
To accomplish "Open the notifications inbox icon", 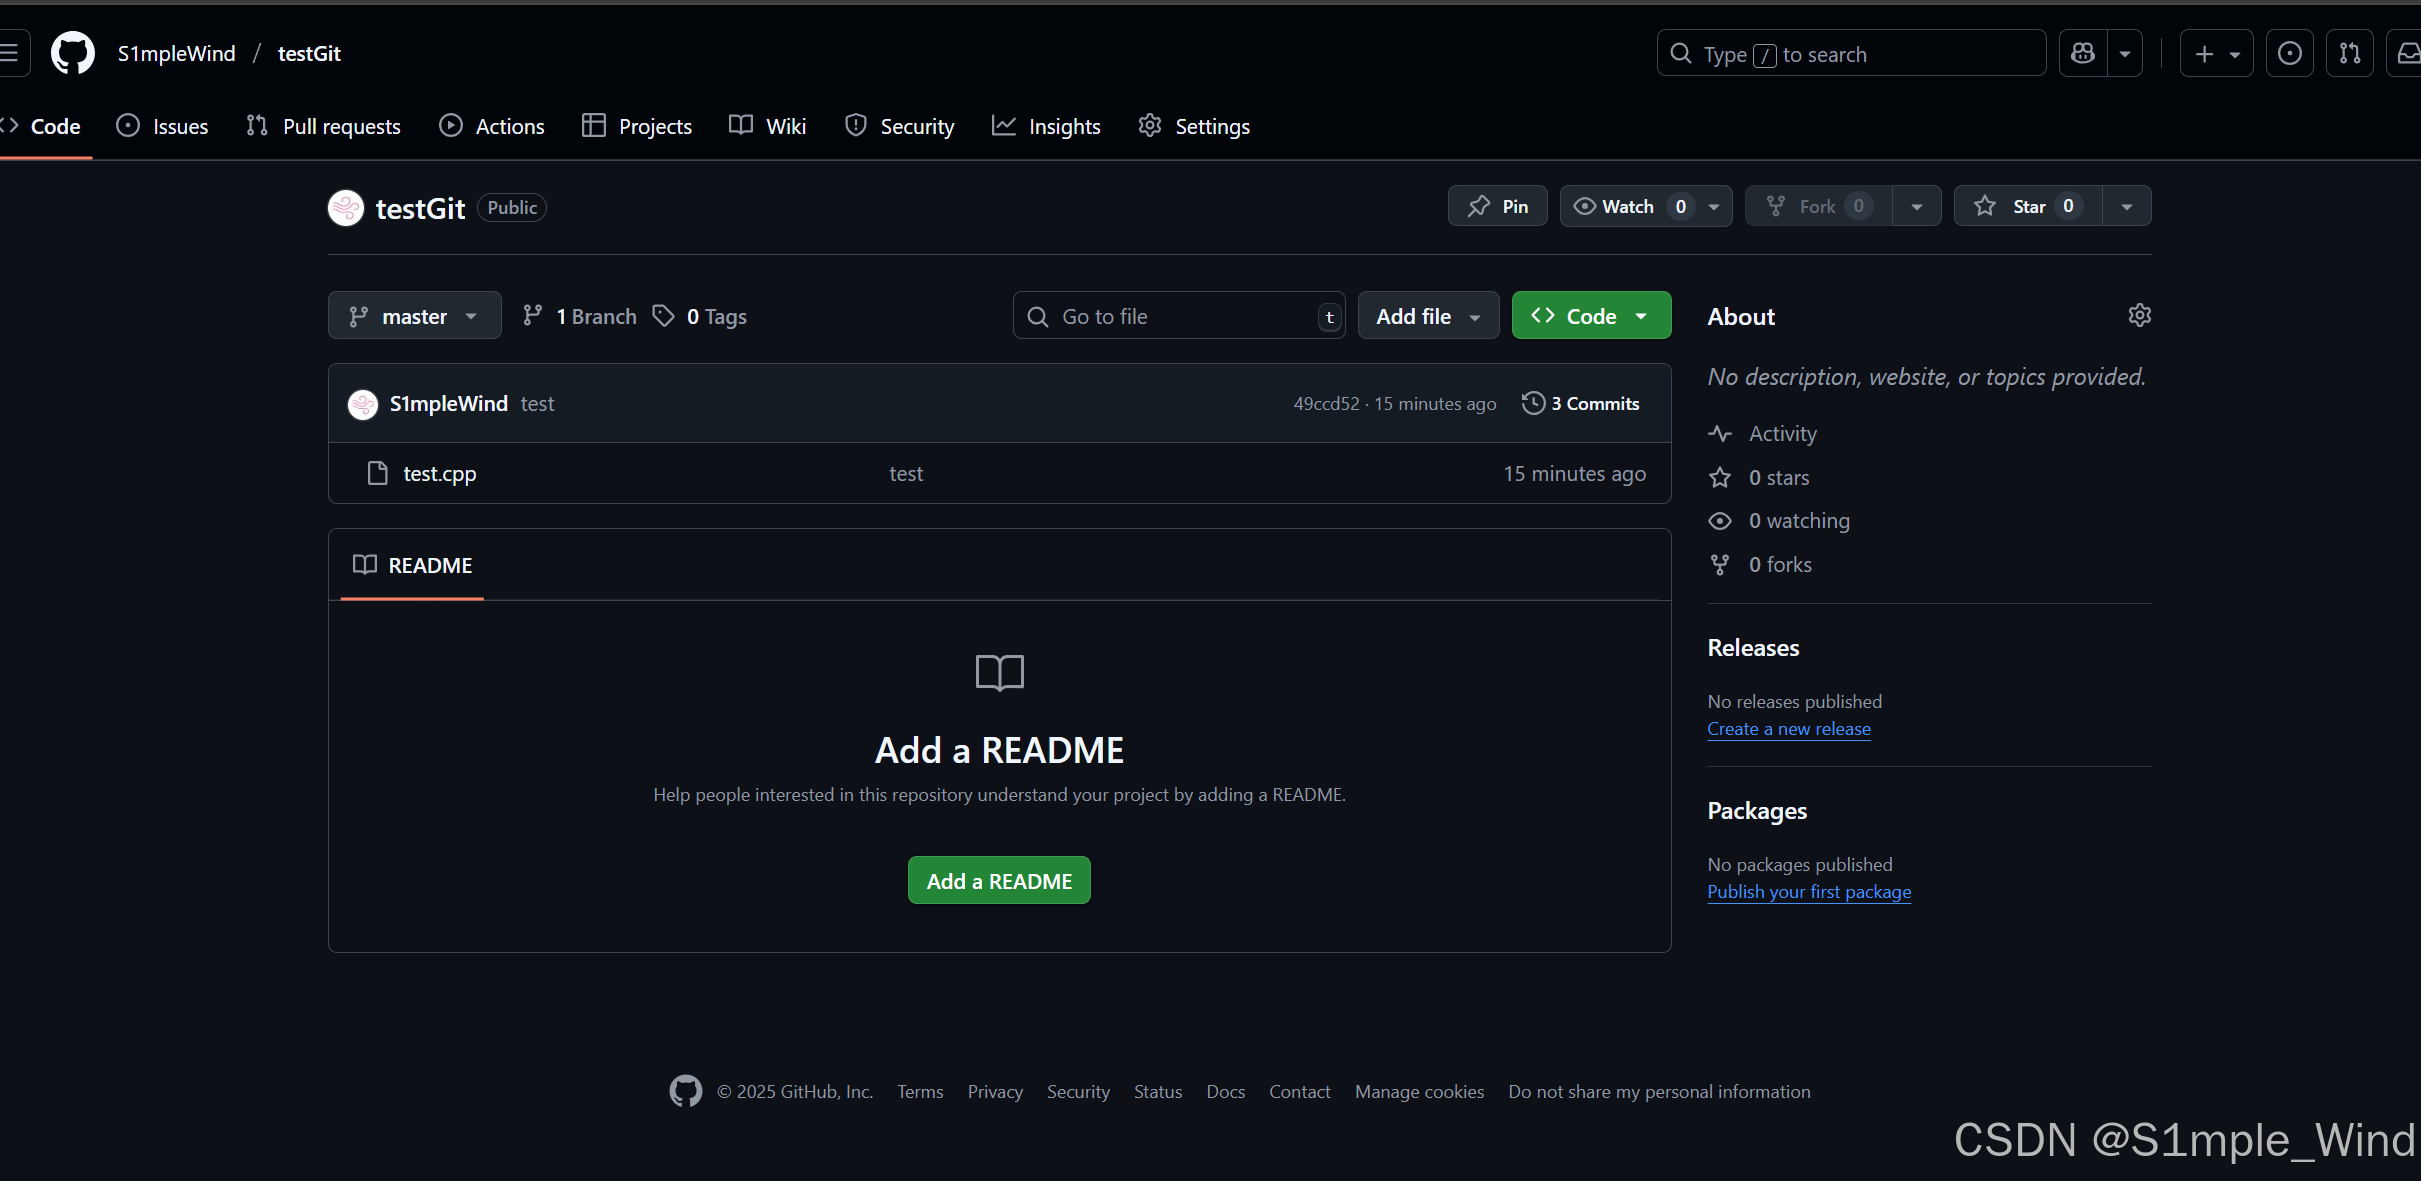I will tap(2407, 54).
